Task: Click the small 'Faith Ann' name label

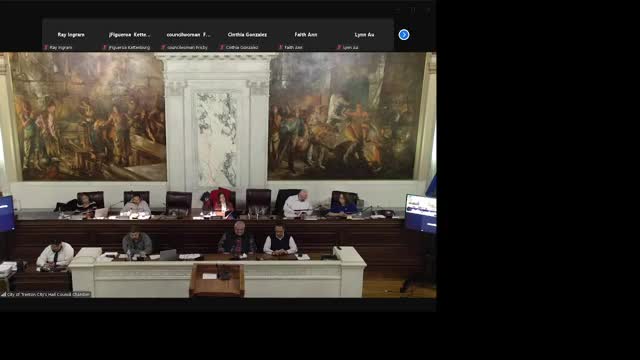Action: pyautogui.click(x=293, y=48)
